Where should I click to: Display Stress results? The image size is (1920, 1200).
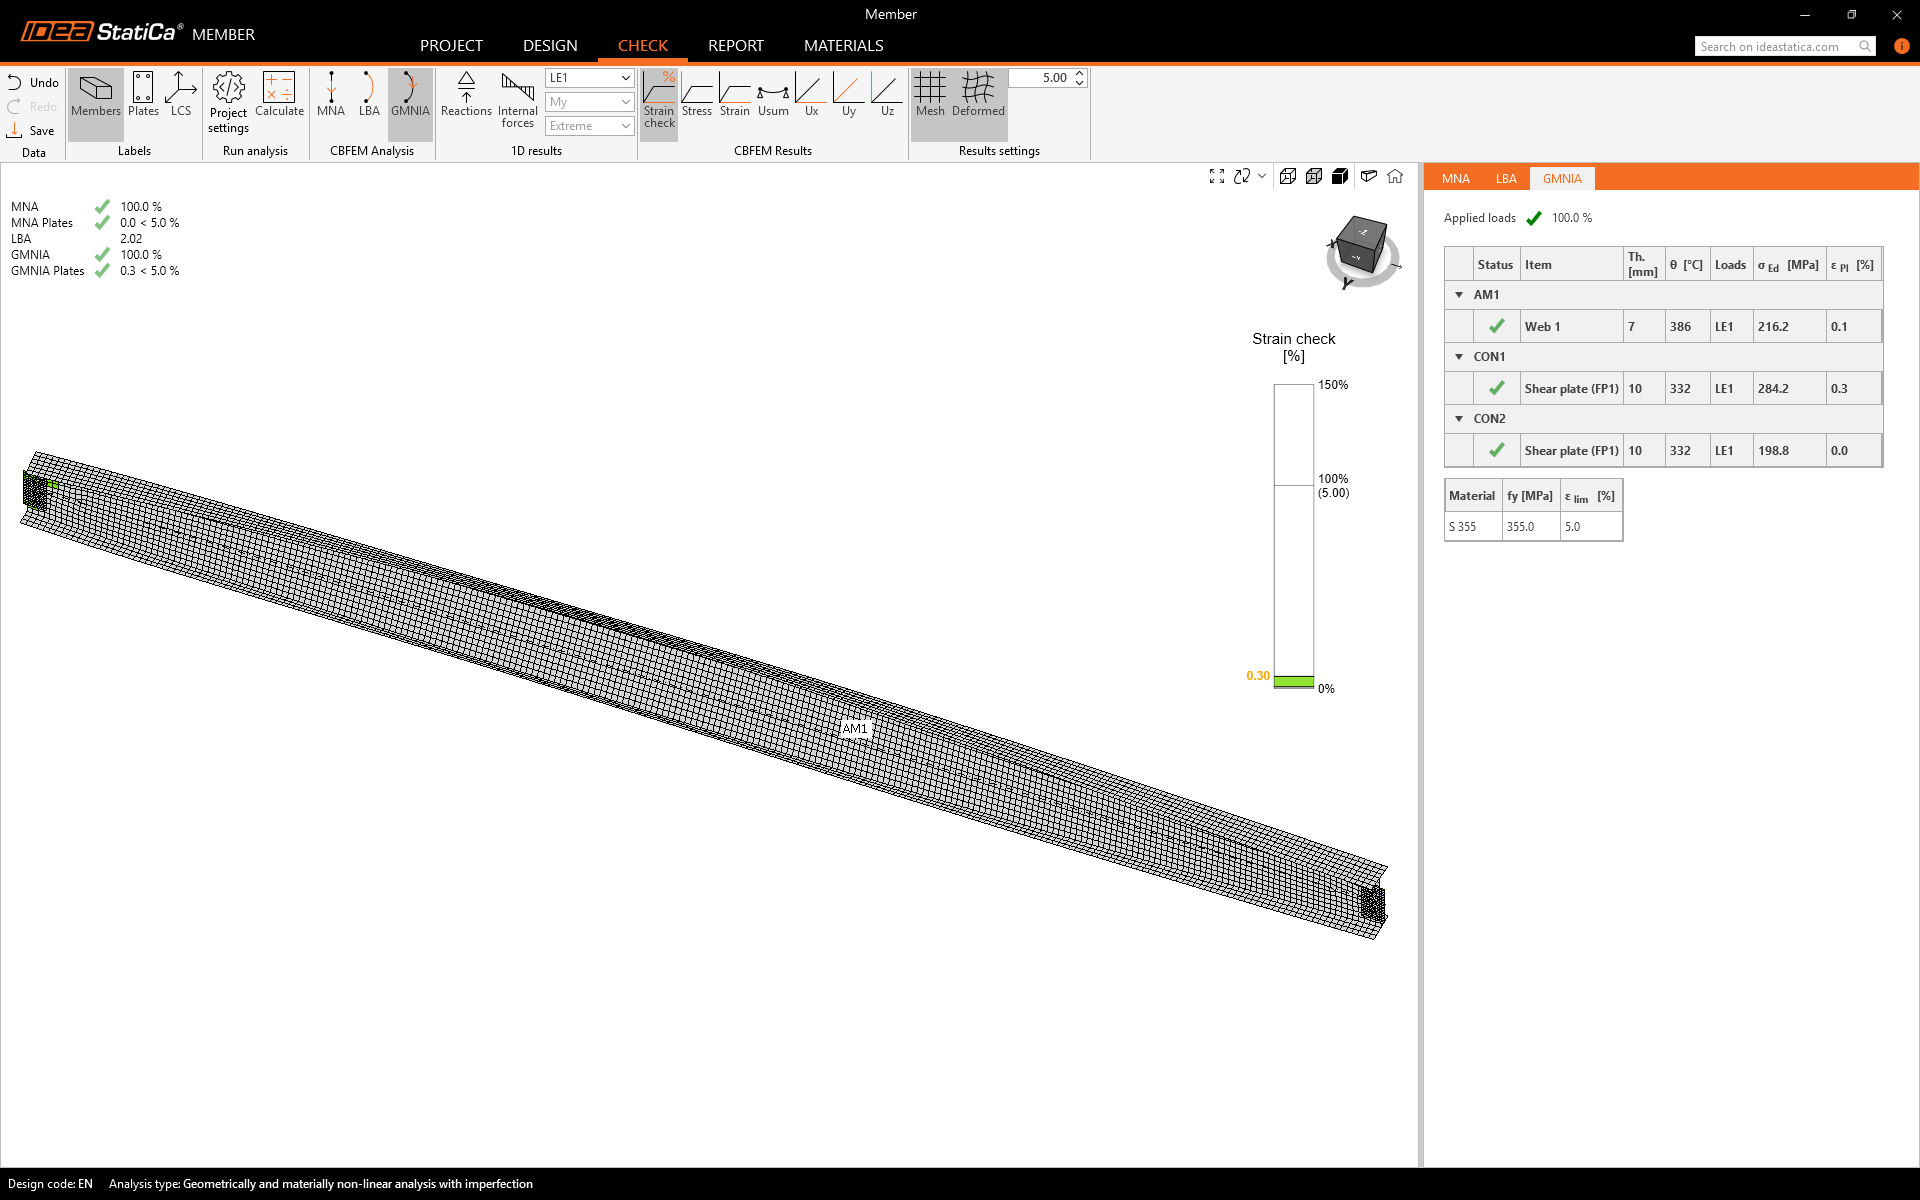tap(697, 95)
